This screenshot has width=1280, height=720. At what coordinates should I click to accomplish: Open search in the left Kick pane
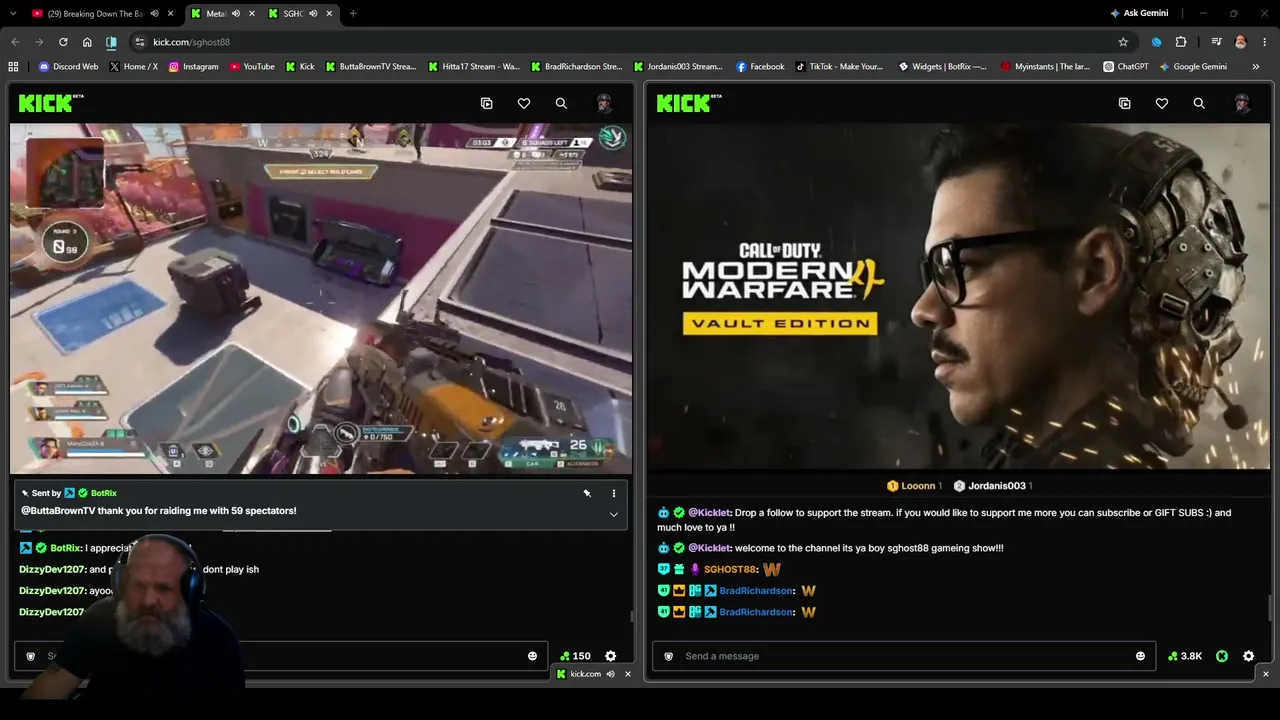[561, 103]
